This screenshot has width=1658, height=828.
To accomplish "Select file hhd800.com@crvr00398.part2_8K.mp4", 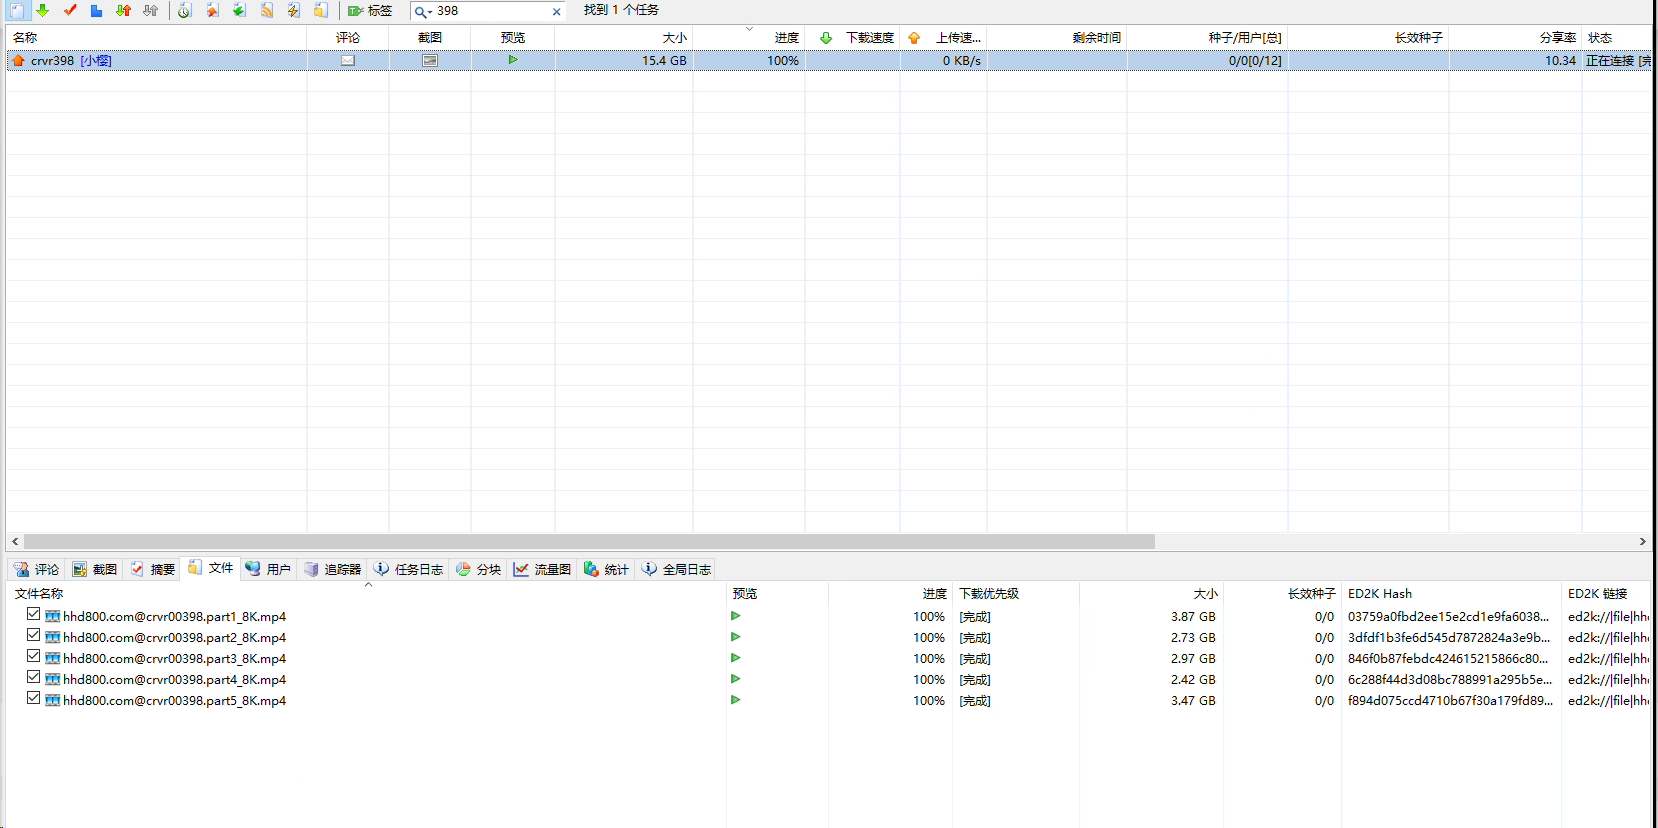I will pyautogui.click(x=174, y=638).
